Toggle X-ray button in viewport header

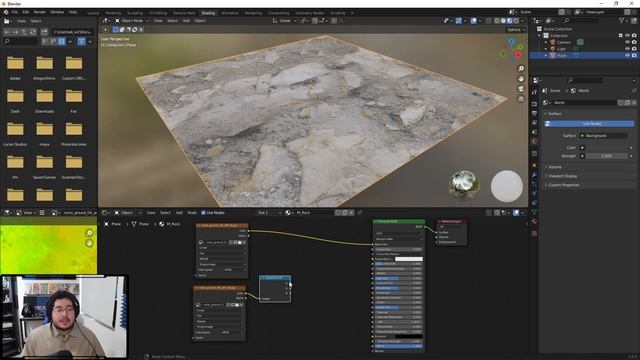[489, 21]
